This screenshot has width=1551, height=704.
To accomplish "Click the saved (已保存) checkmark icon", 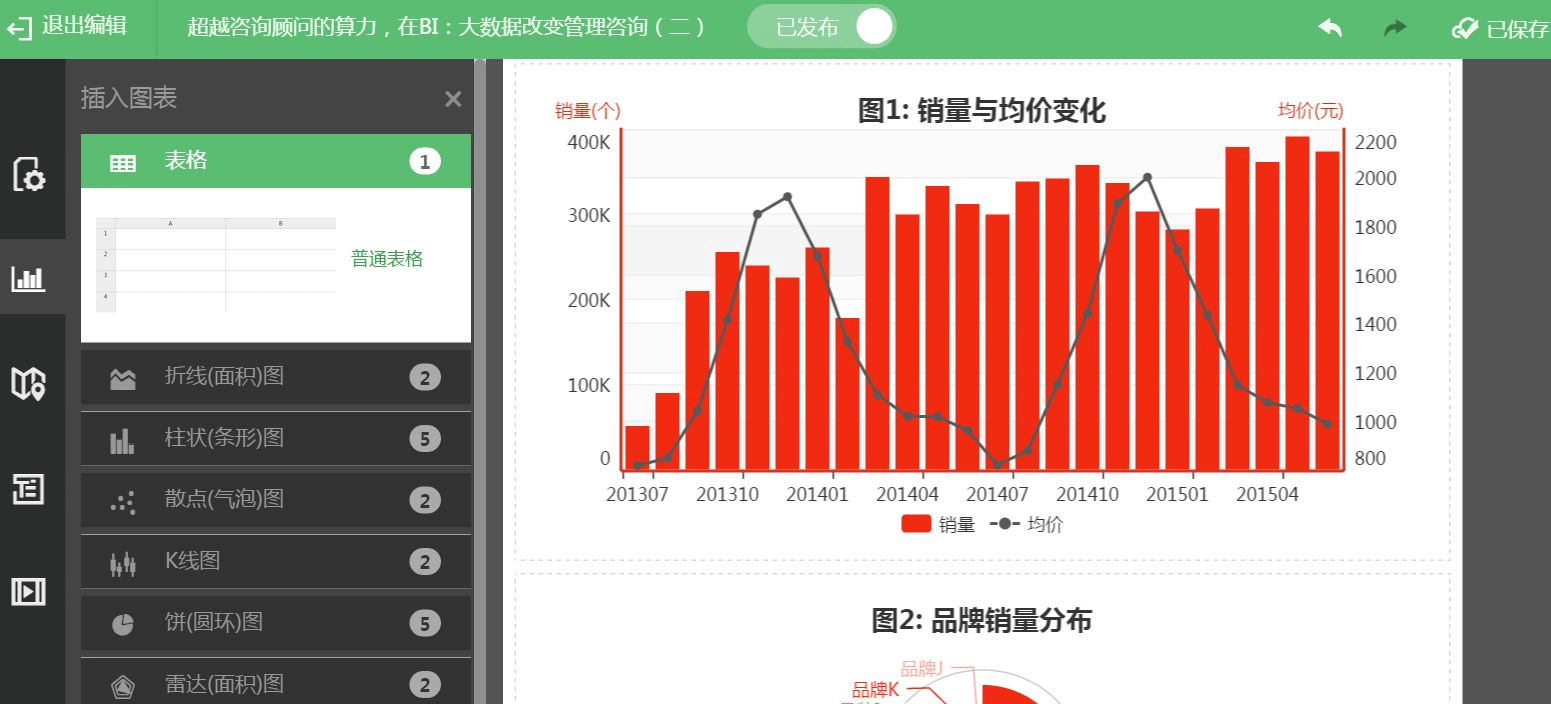I will [x=1465, y=29].
